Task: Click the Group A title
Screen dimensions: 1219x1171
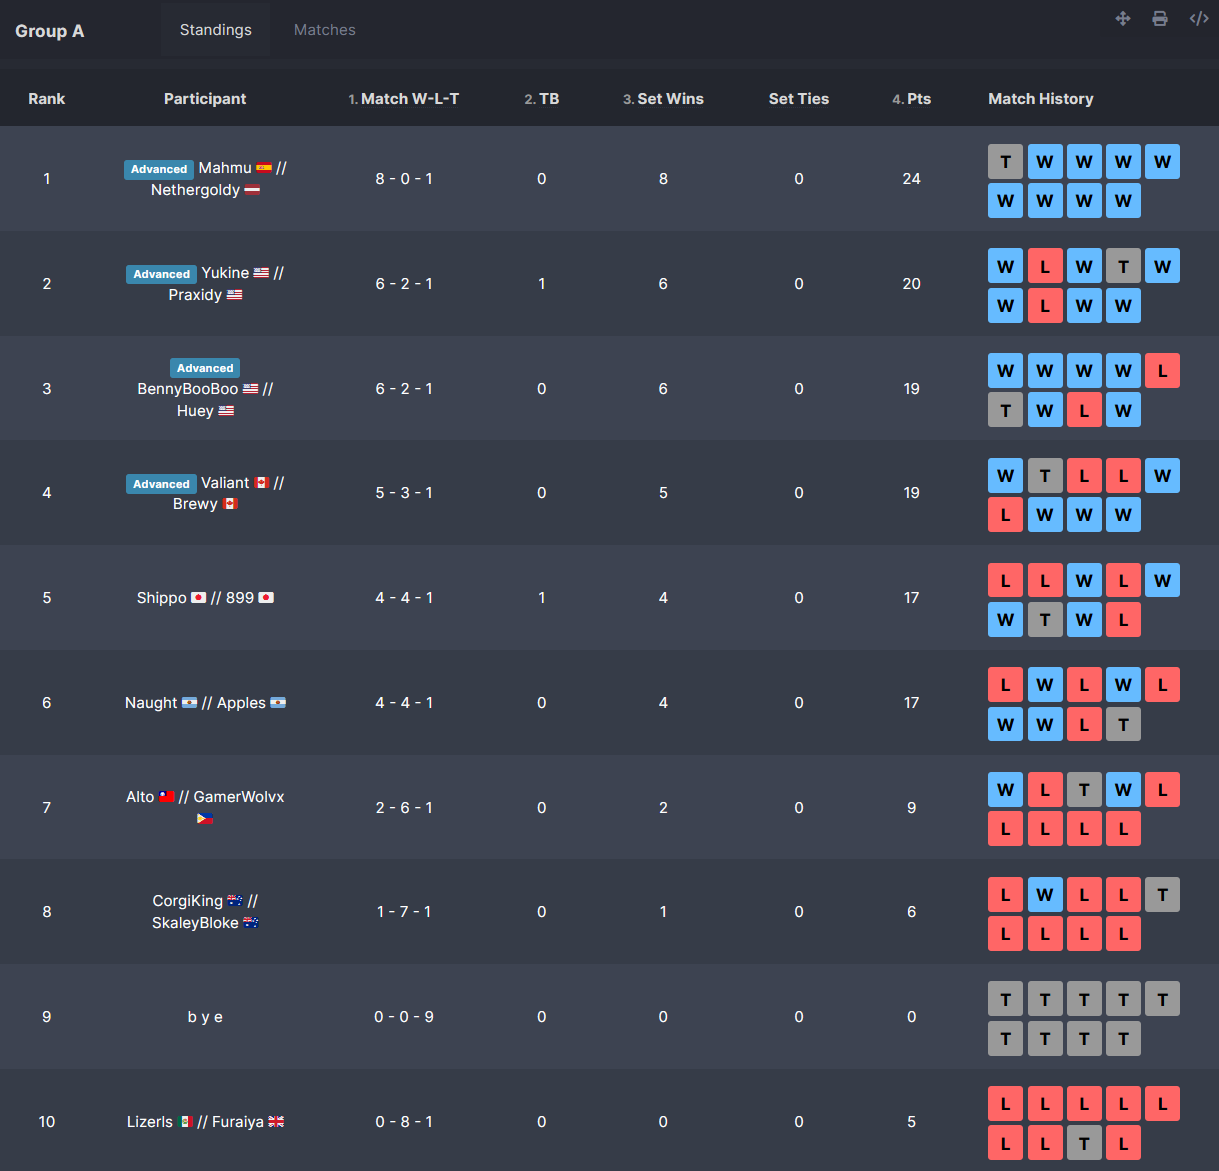Action: coord(50,31)
